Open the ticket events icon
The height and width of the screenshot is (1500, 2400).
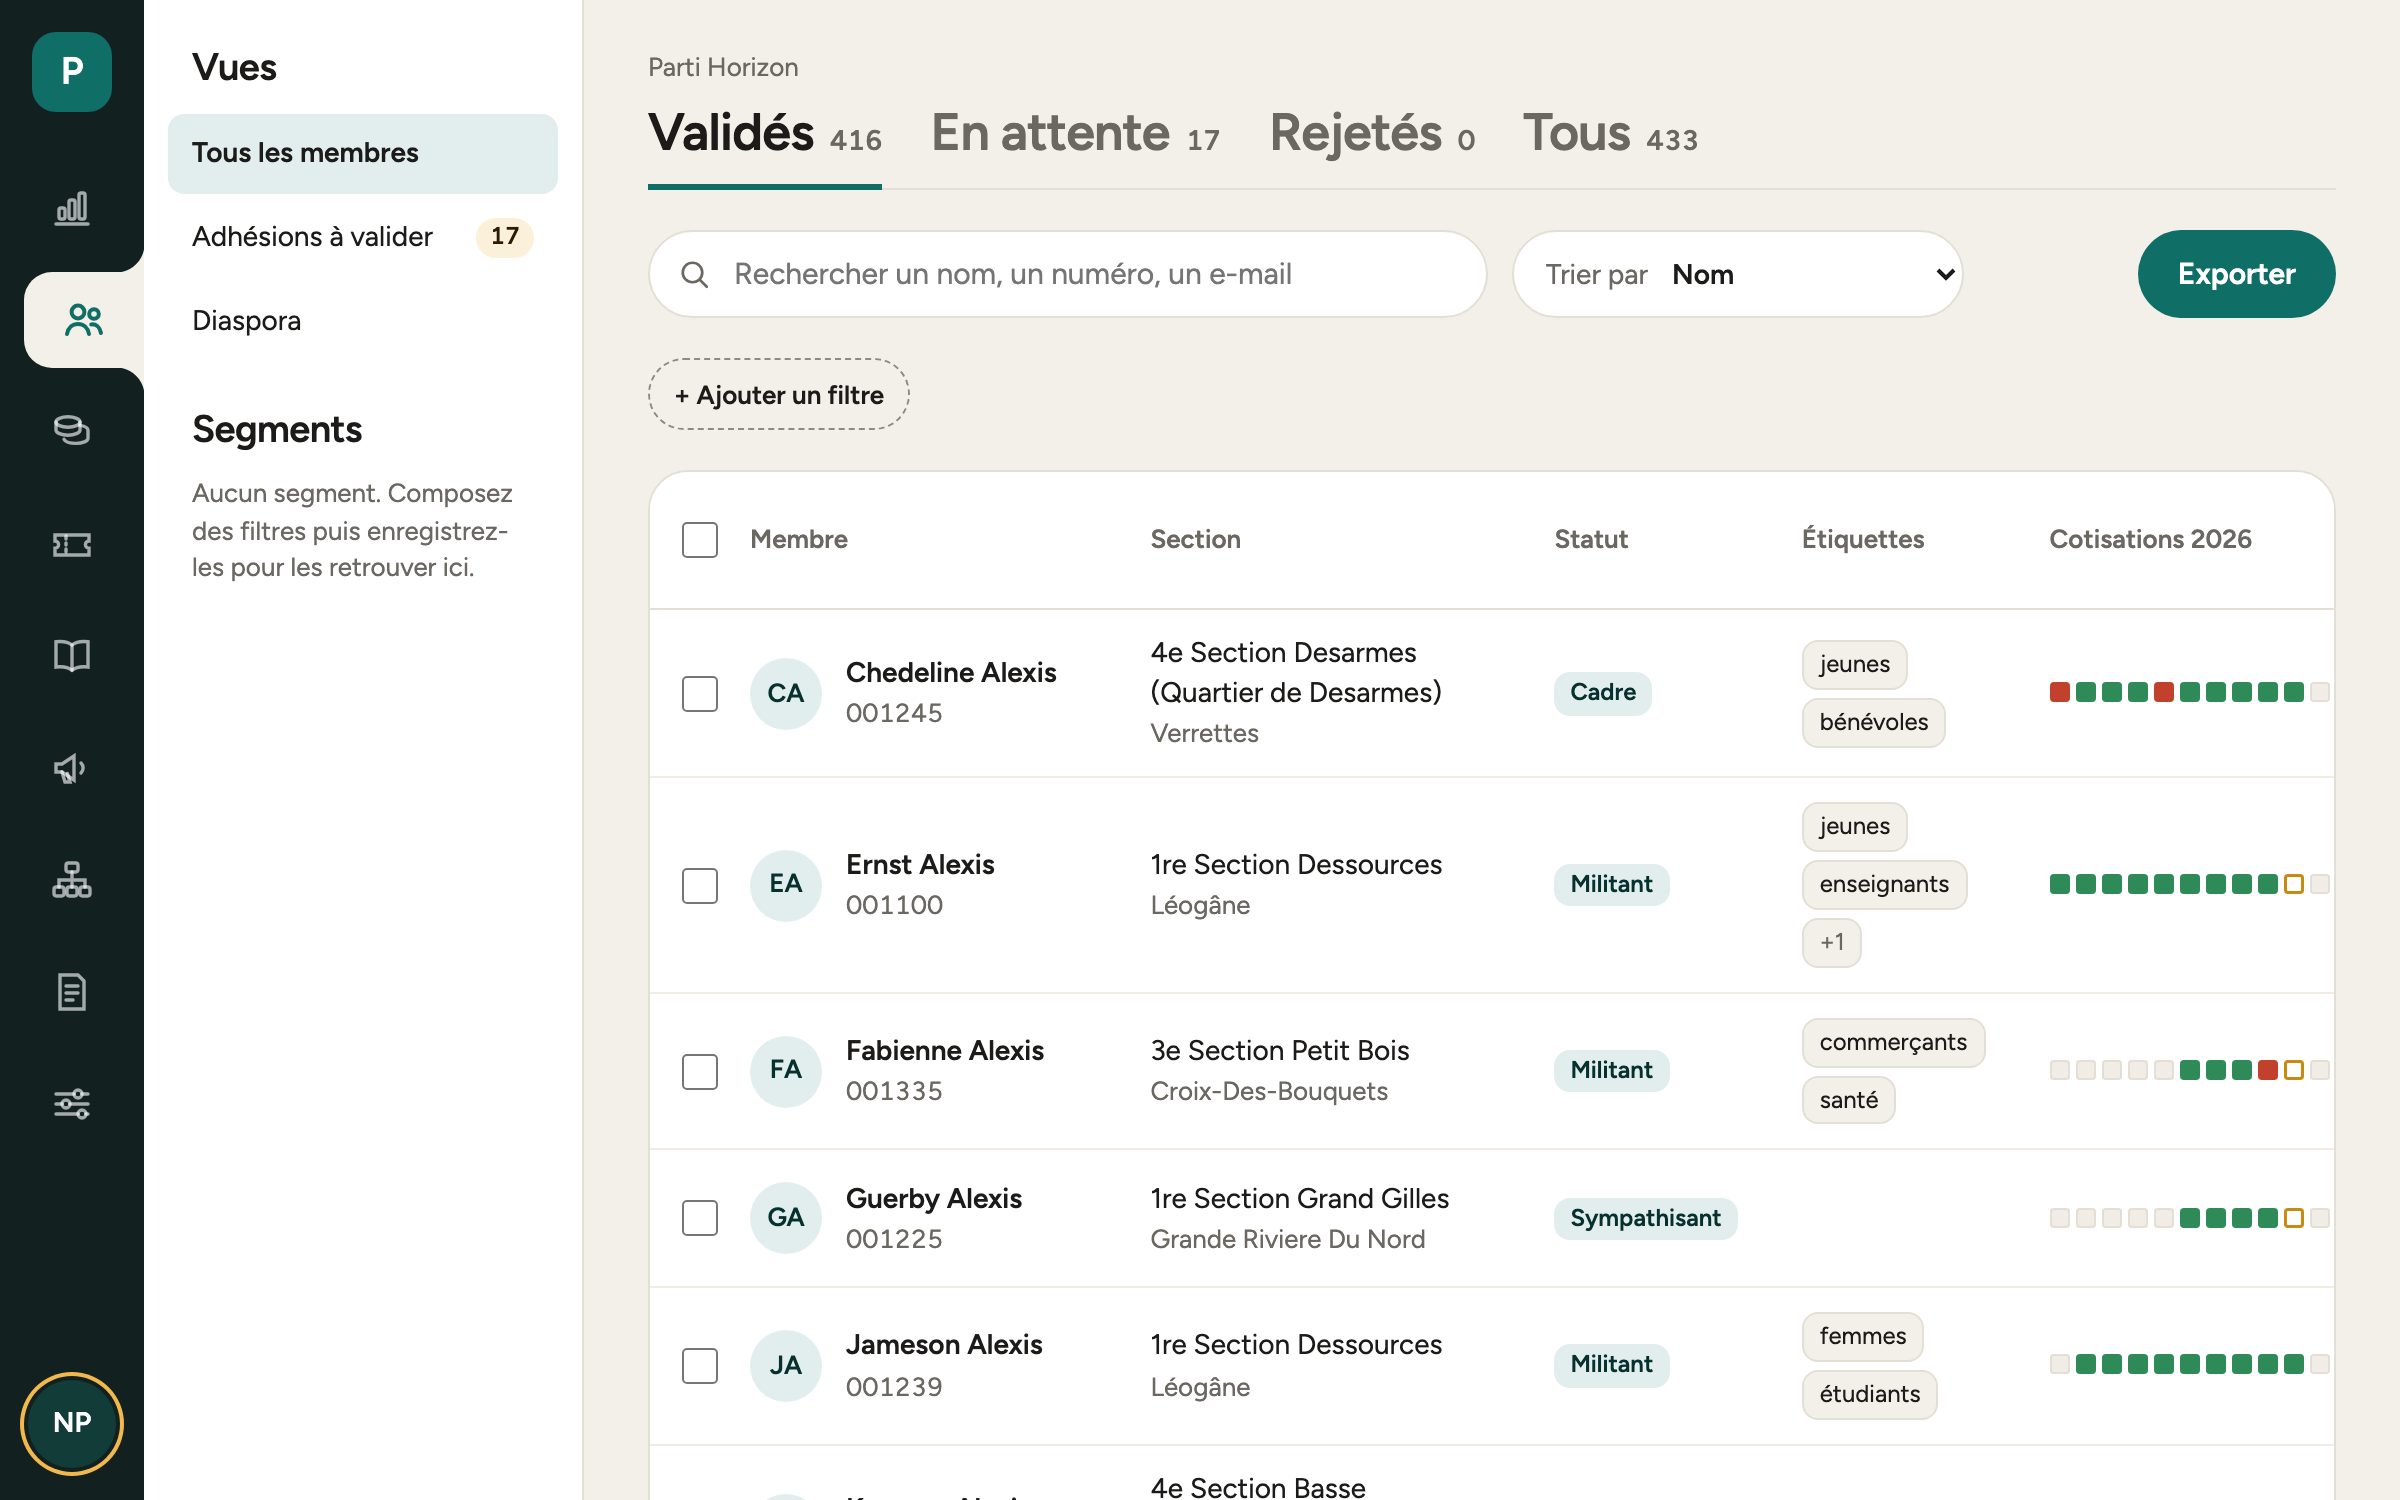[72, 544]
